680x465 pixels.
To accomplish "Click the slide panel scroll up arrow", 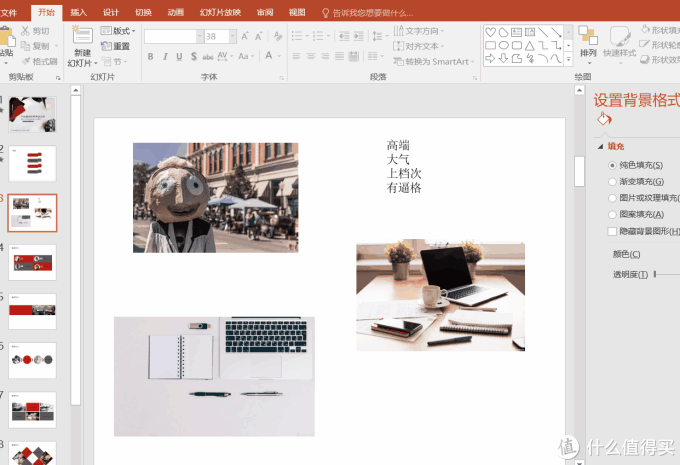I will tap(75, 90).
